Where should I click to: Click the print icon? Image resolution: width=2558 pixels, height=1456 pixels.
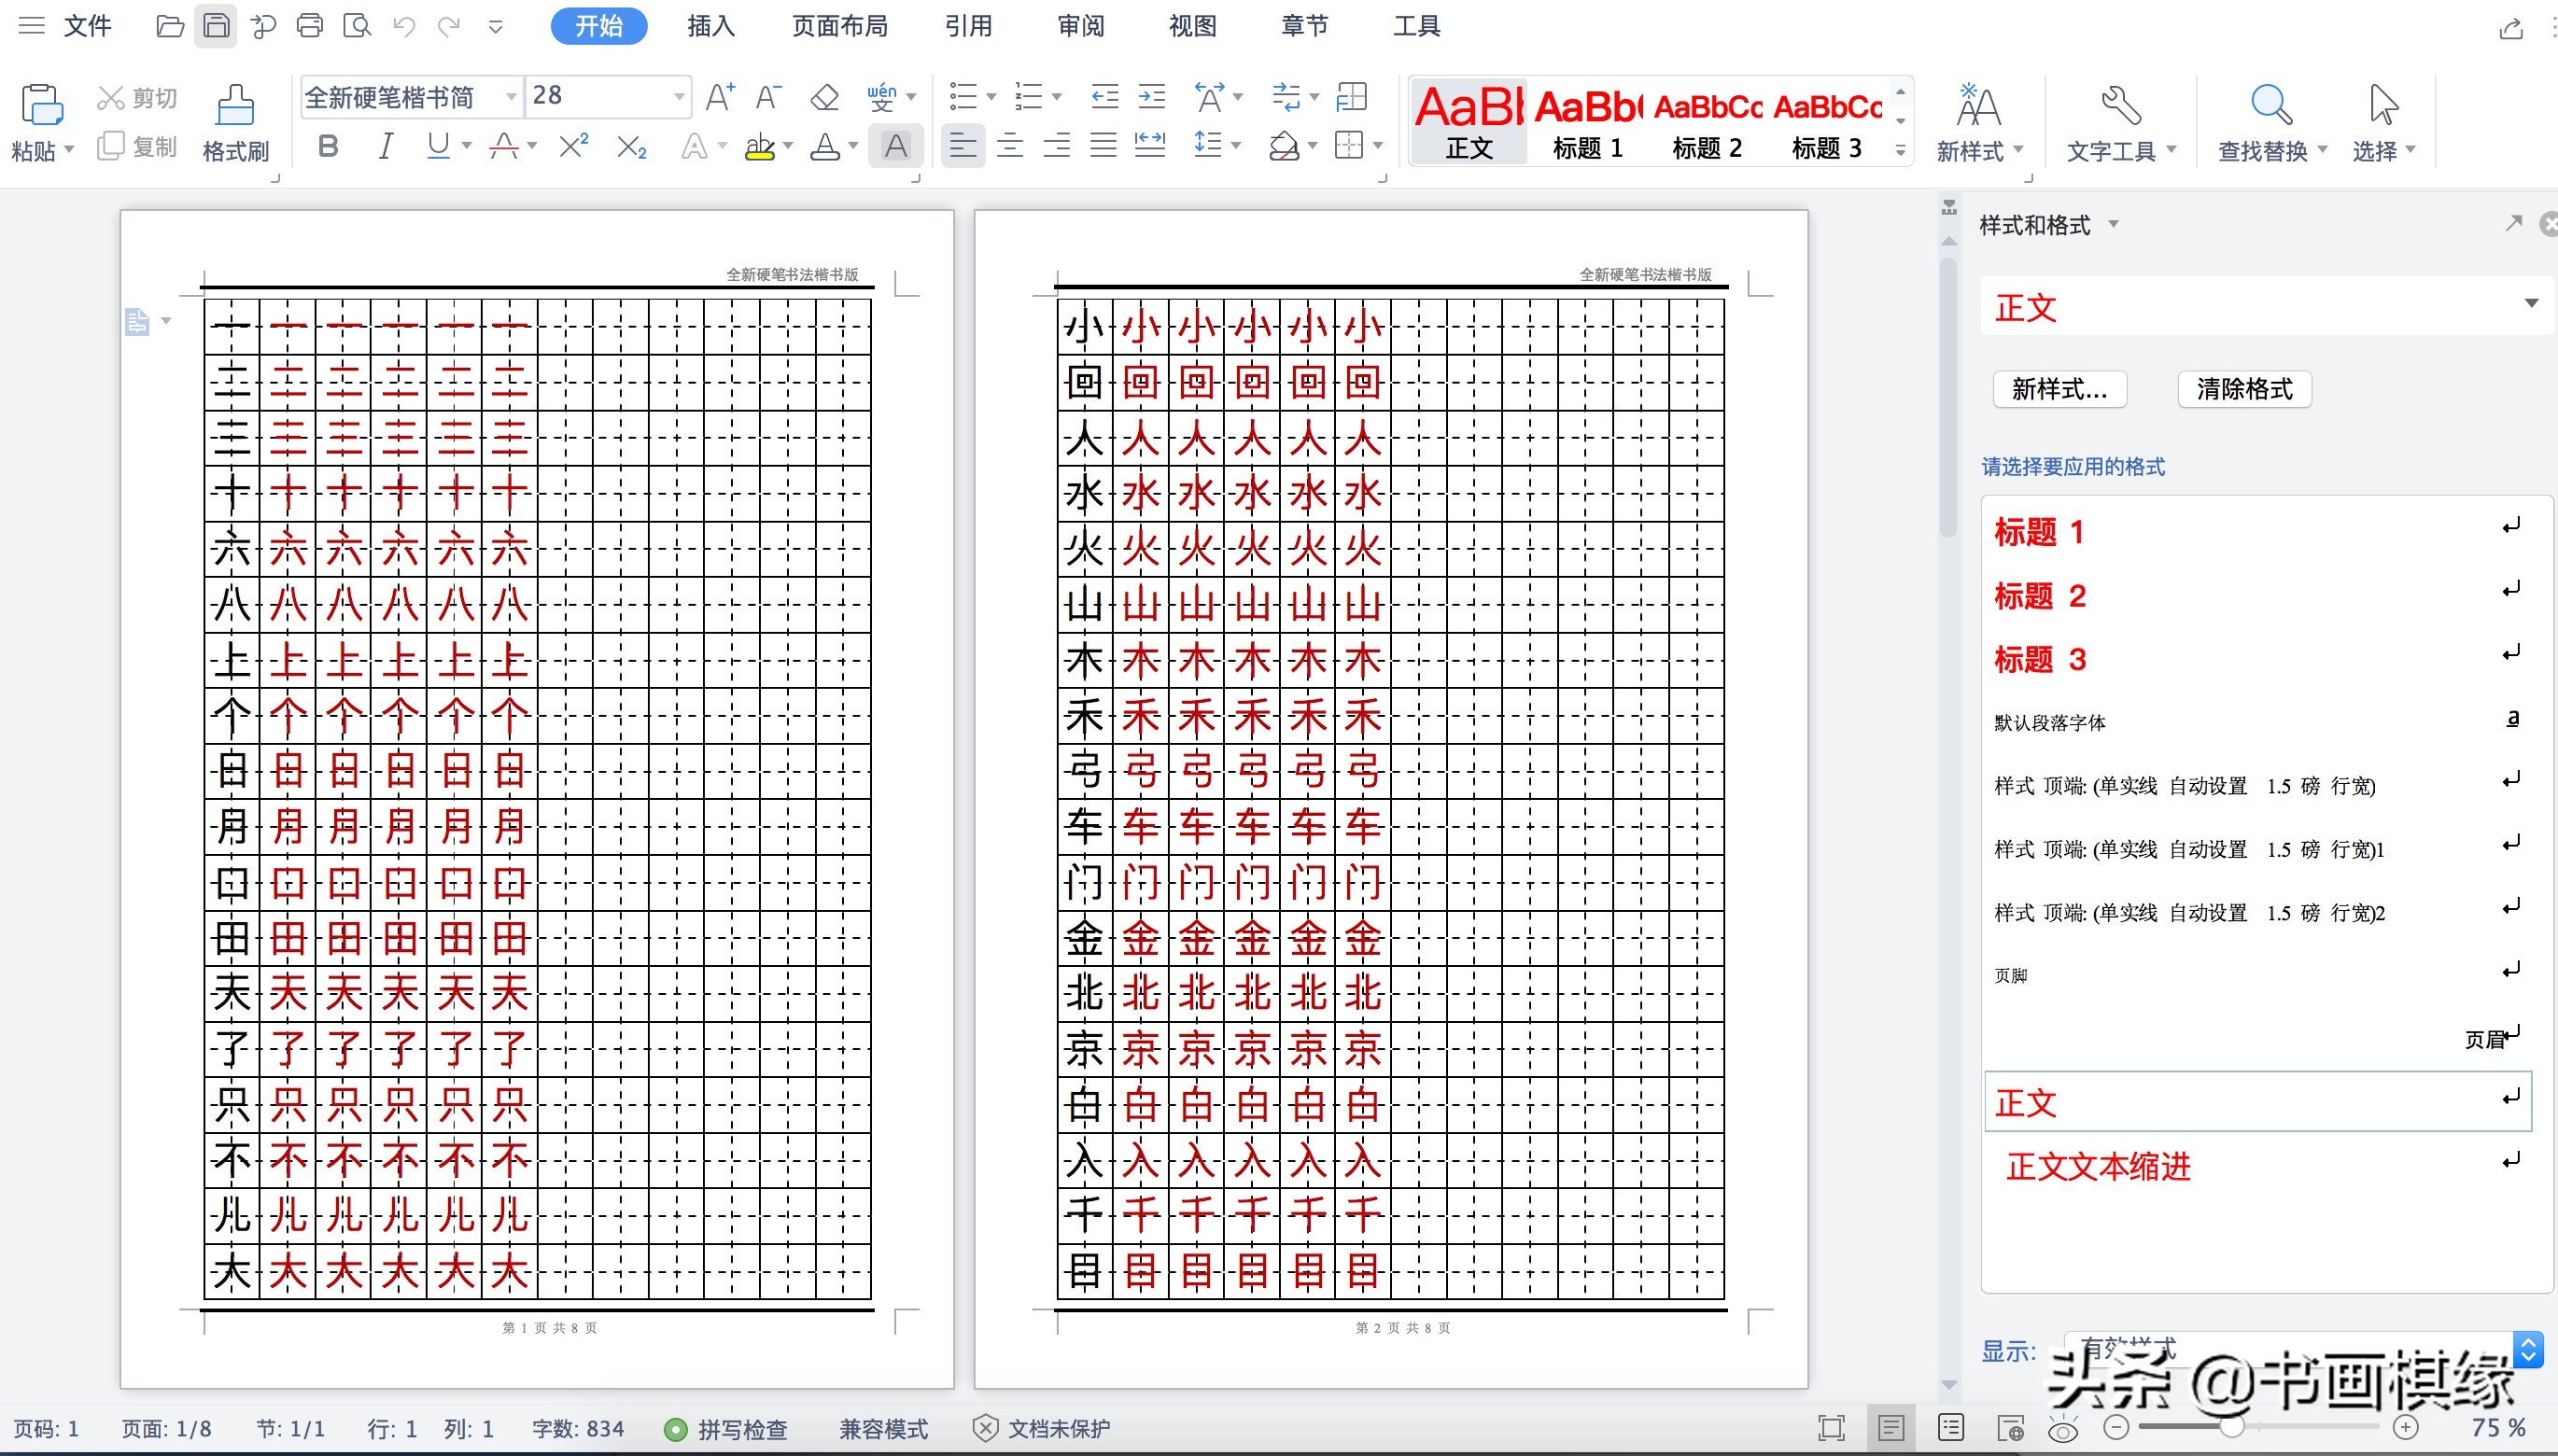click(310, 26)
